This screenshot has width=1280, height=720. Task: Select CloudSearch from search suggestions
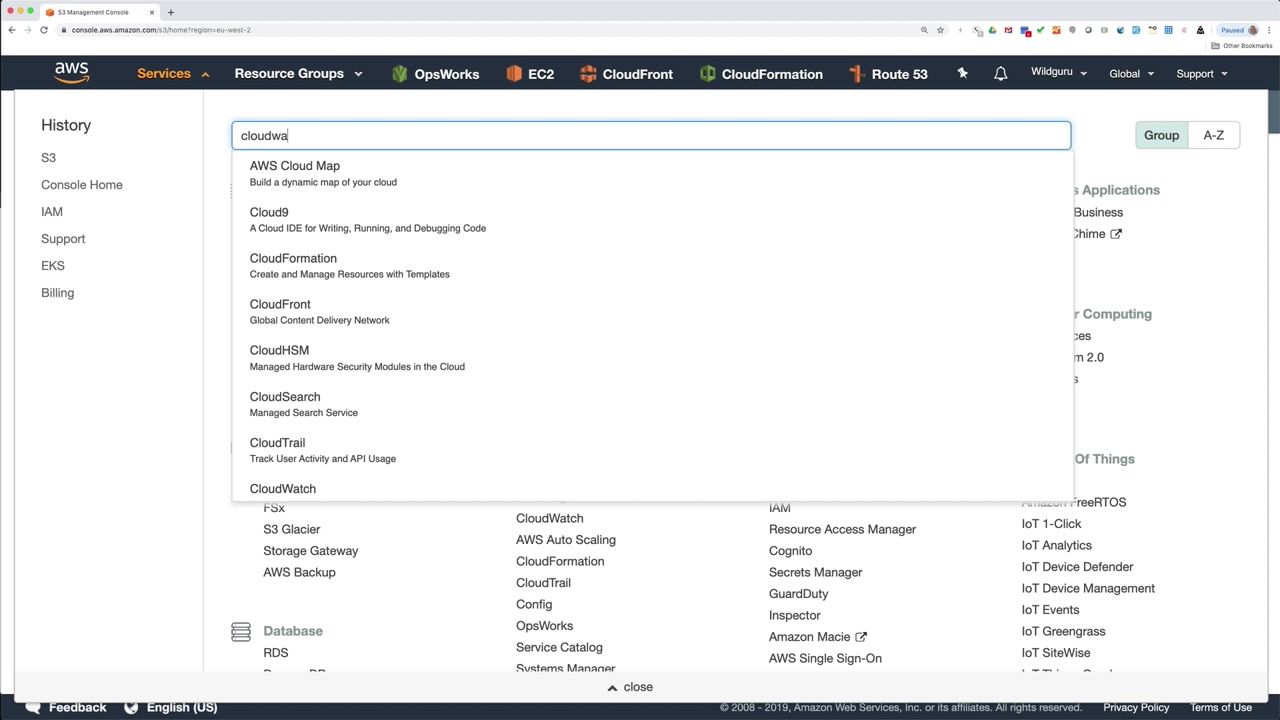[x=652, y=404]
